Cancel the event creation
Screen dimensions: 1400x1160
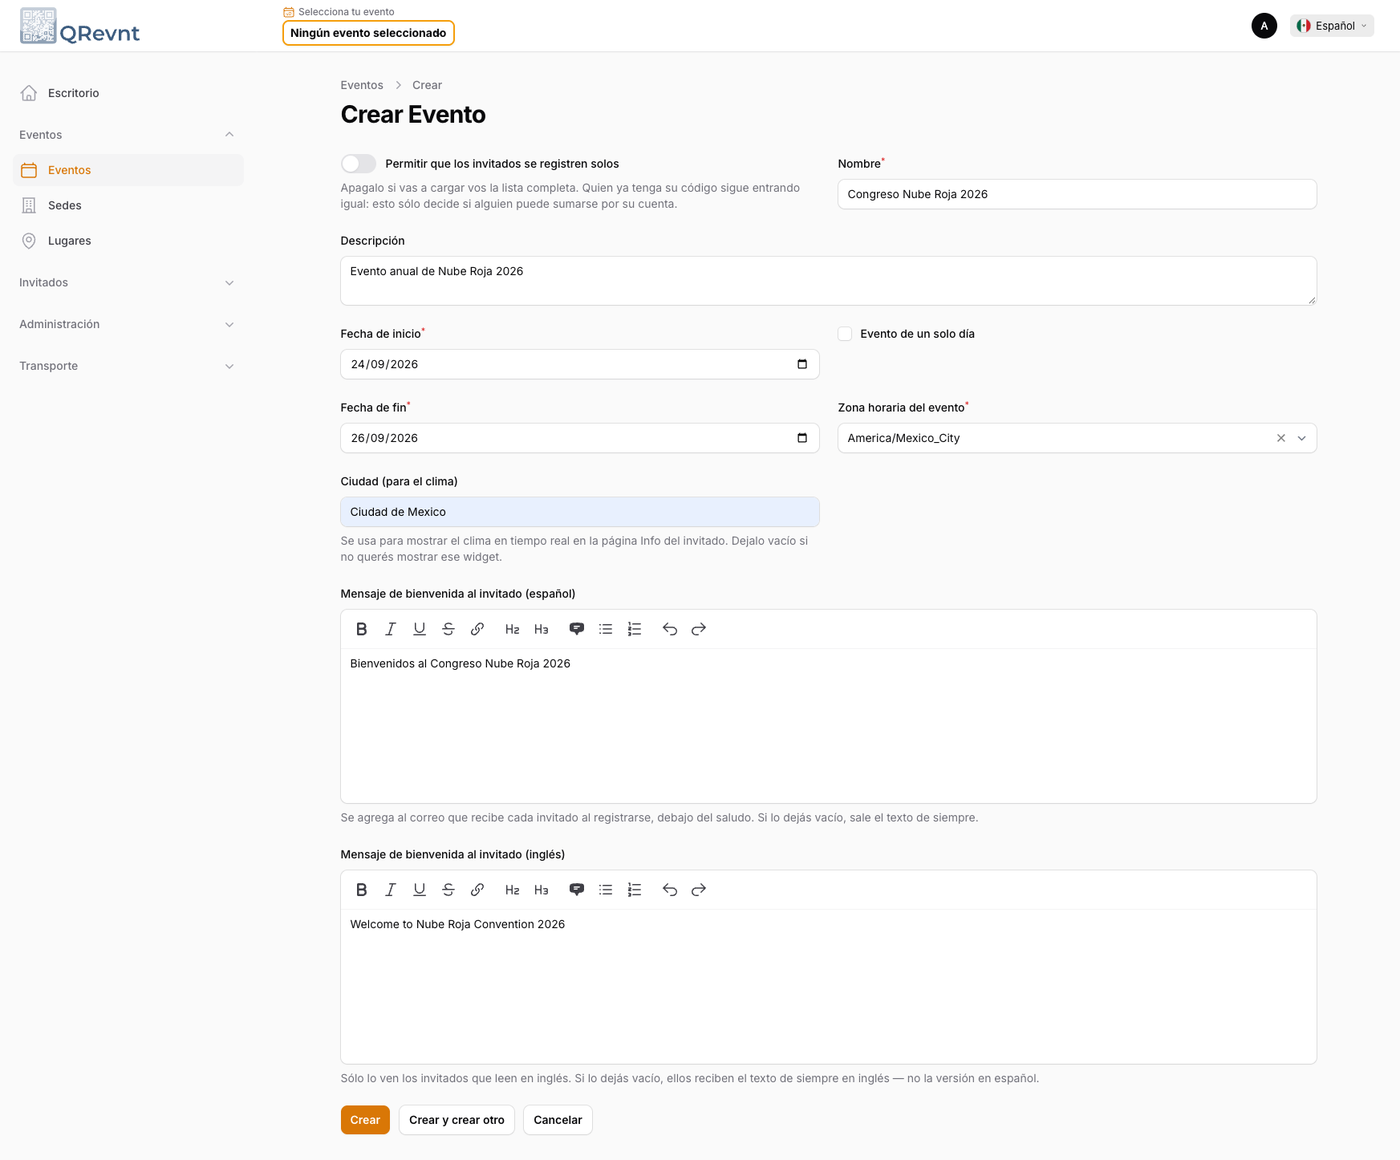(x=558, y=1120)
